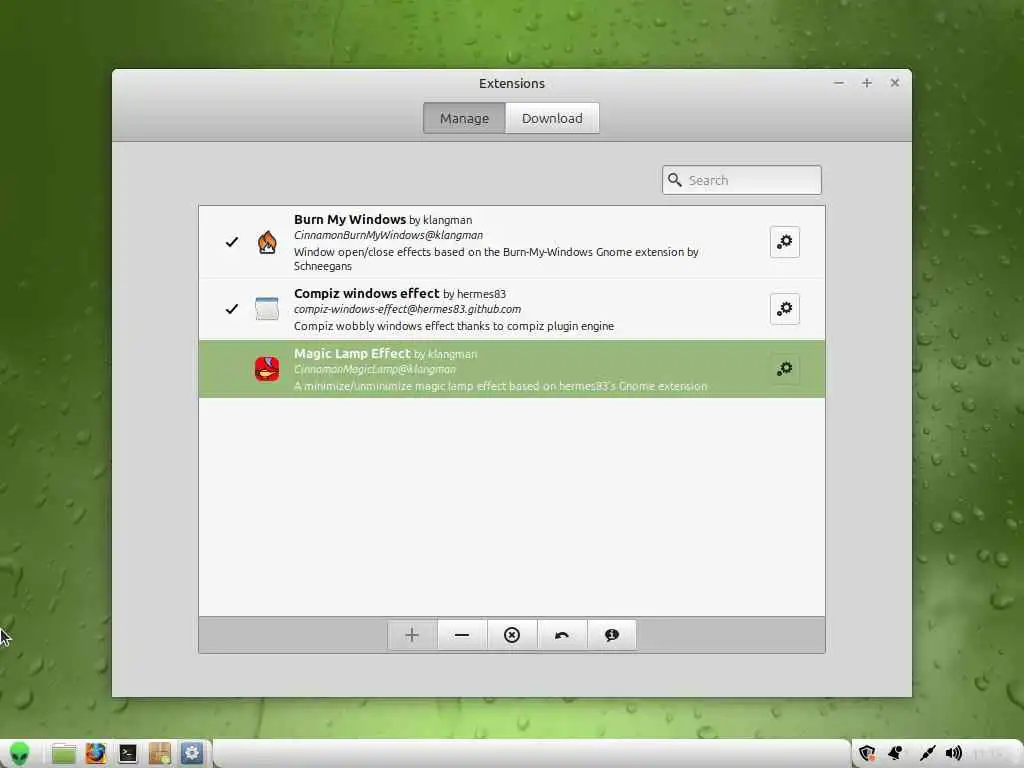Remove extension with minus button
The width and height of the screenshot is (1024, 768).
(462, 635)
